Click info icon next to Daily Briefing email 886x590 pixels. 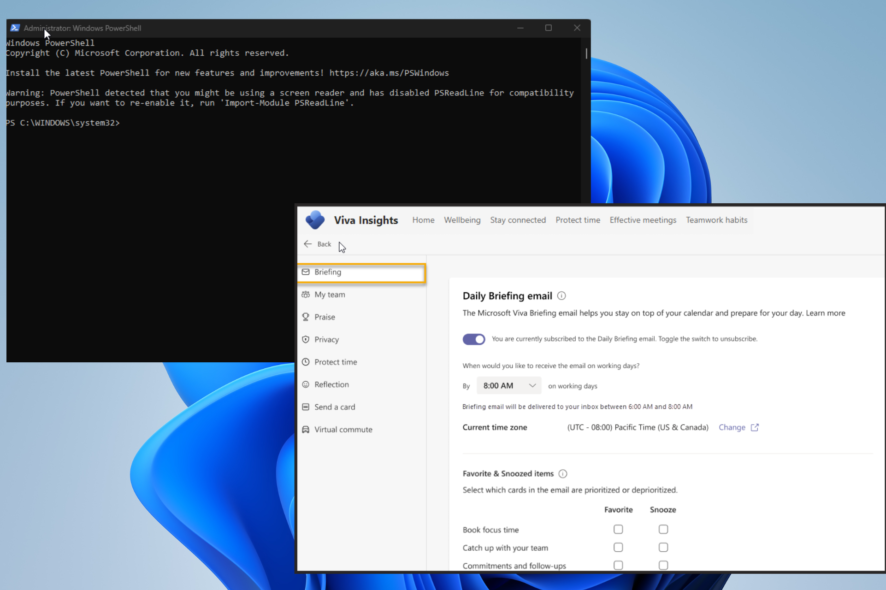click(561, 296)
